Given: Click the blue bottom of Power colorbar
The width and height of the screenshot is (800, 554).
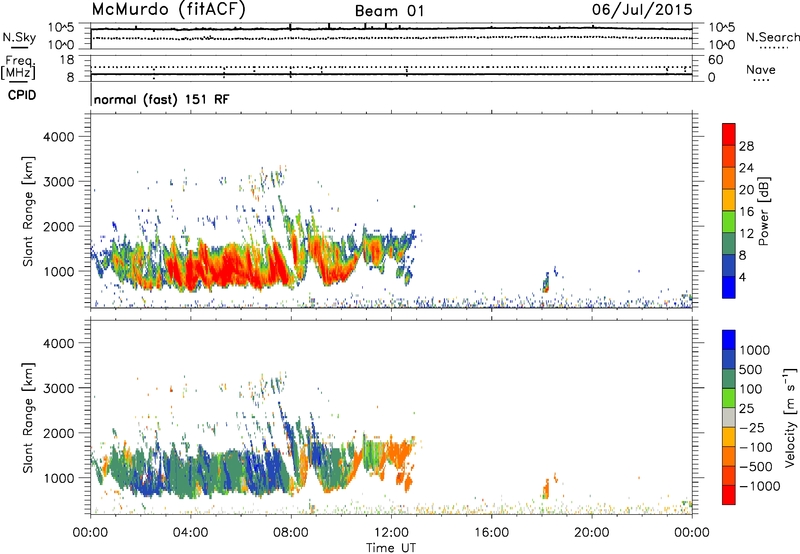Looking at the screenshot, I should tap(729, 287).
